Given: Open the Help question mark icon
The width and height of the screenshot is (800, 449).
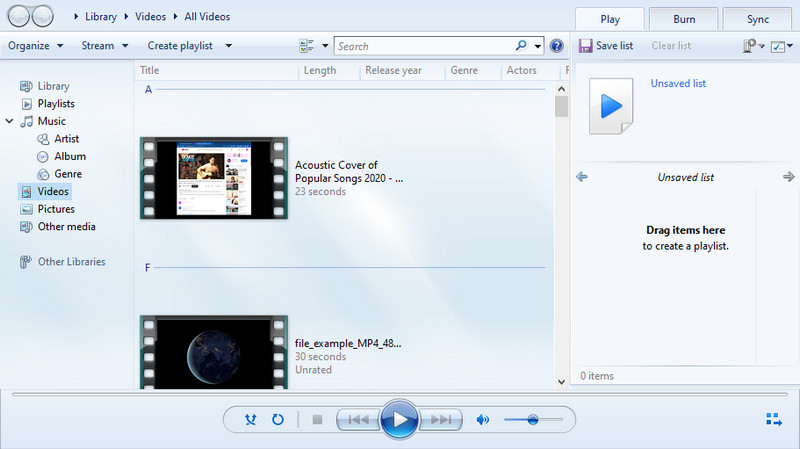Looking at the screenshot, I should click(x=557, y=46).
